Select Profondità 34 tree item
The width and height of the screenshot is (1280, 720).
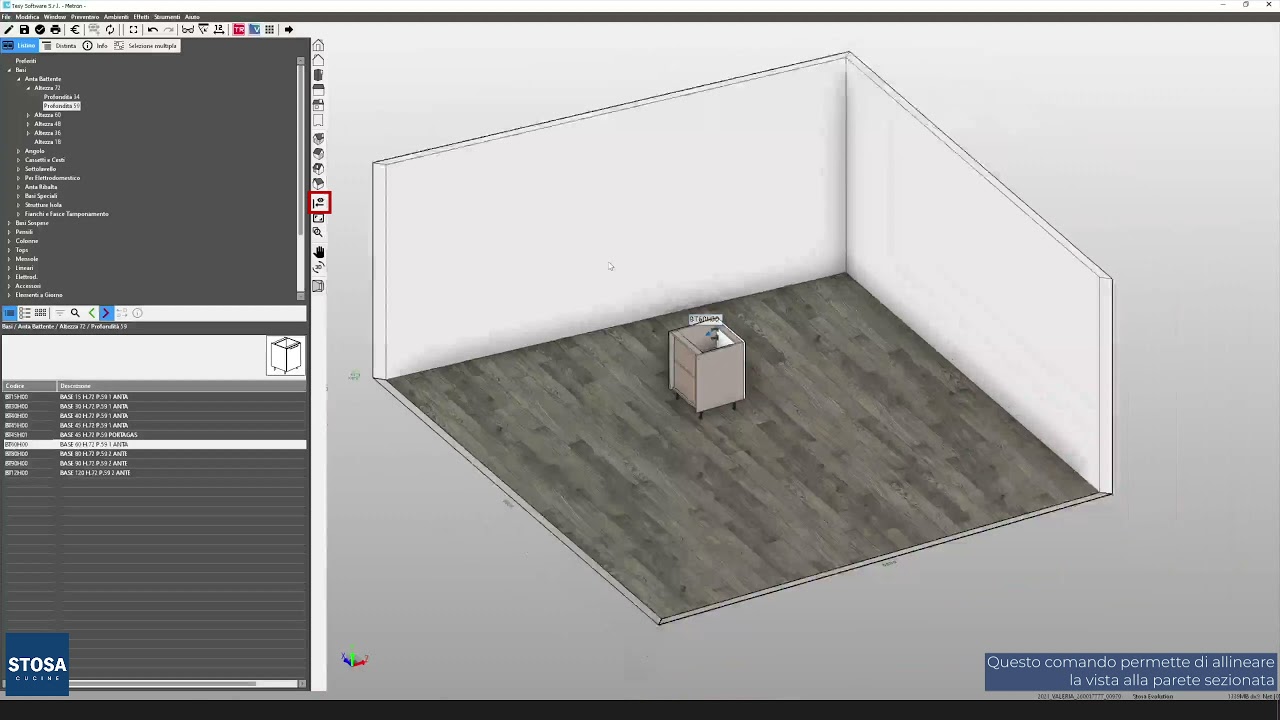point(62,97)
